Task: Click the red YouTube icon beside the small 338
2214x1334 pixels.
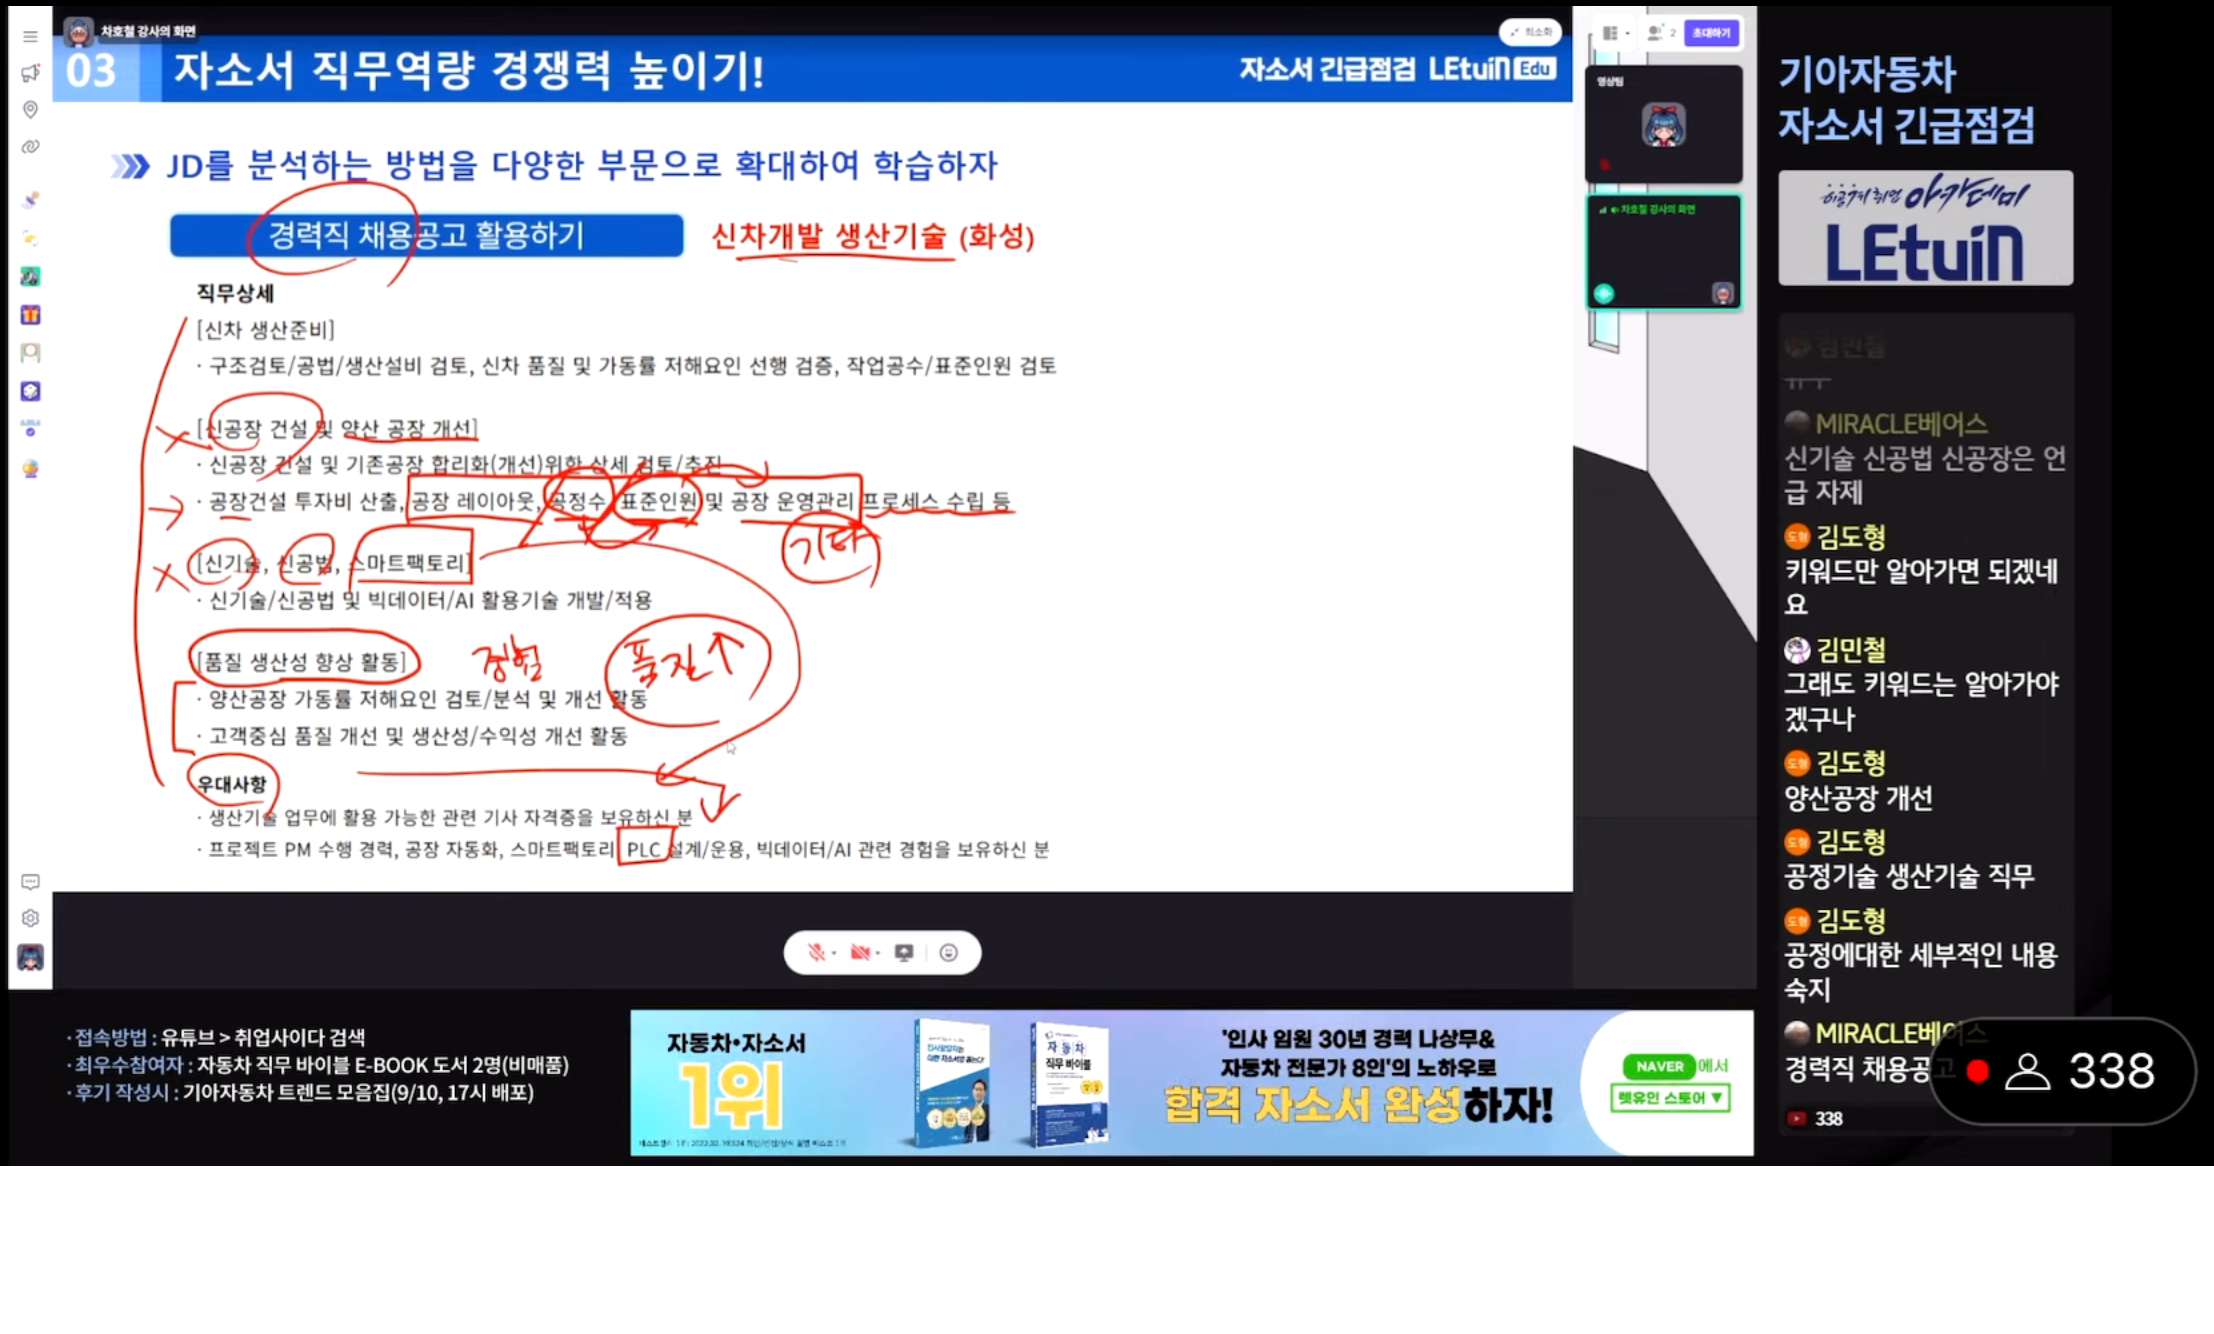Action: coord(1797,1119)
